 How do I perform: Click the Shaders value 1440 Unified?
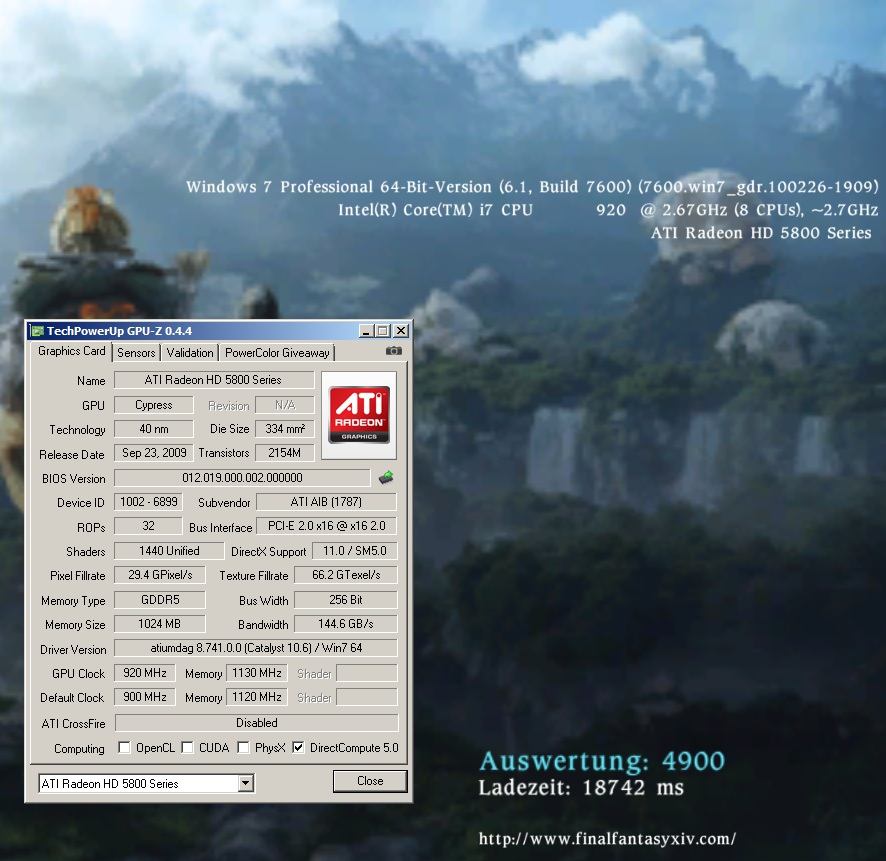click(169, 551)
